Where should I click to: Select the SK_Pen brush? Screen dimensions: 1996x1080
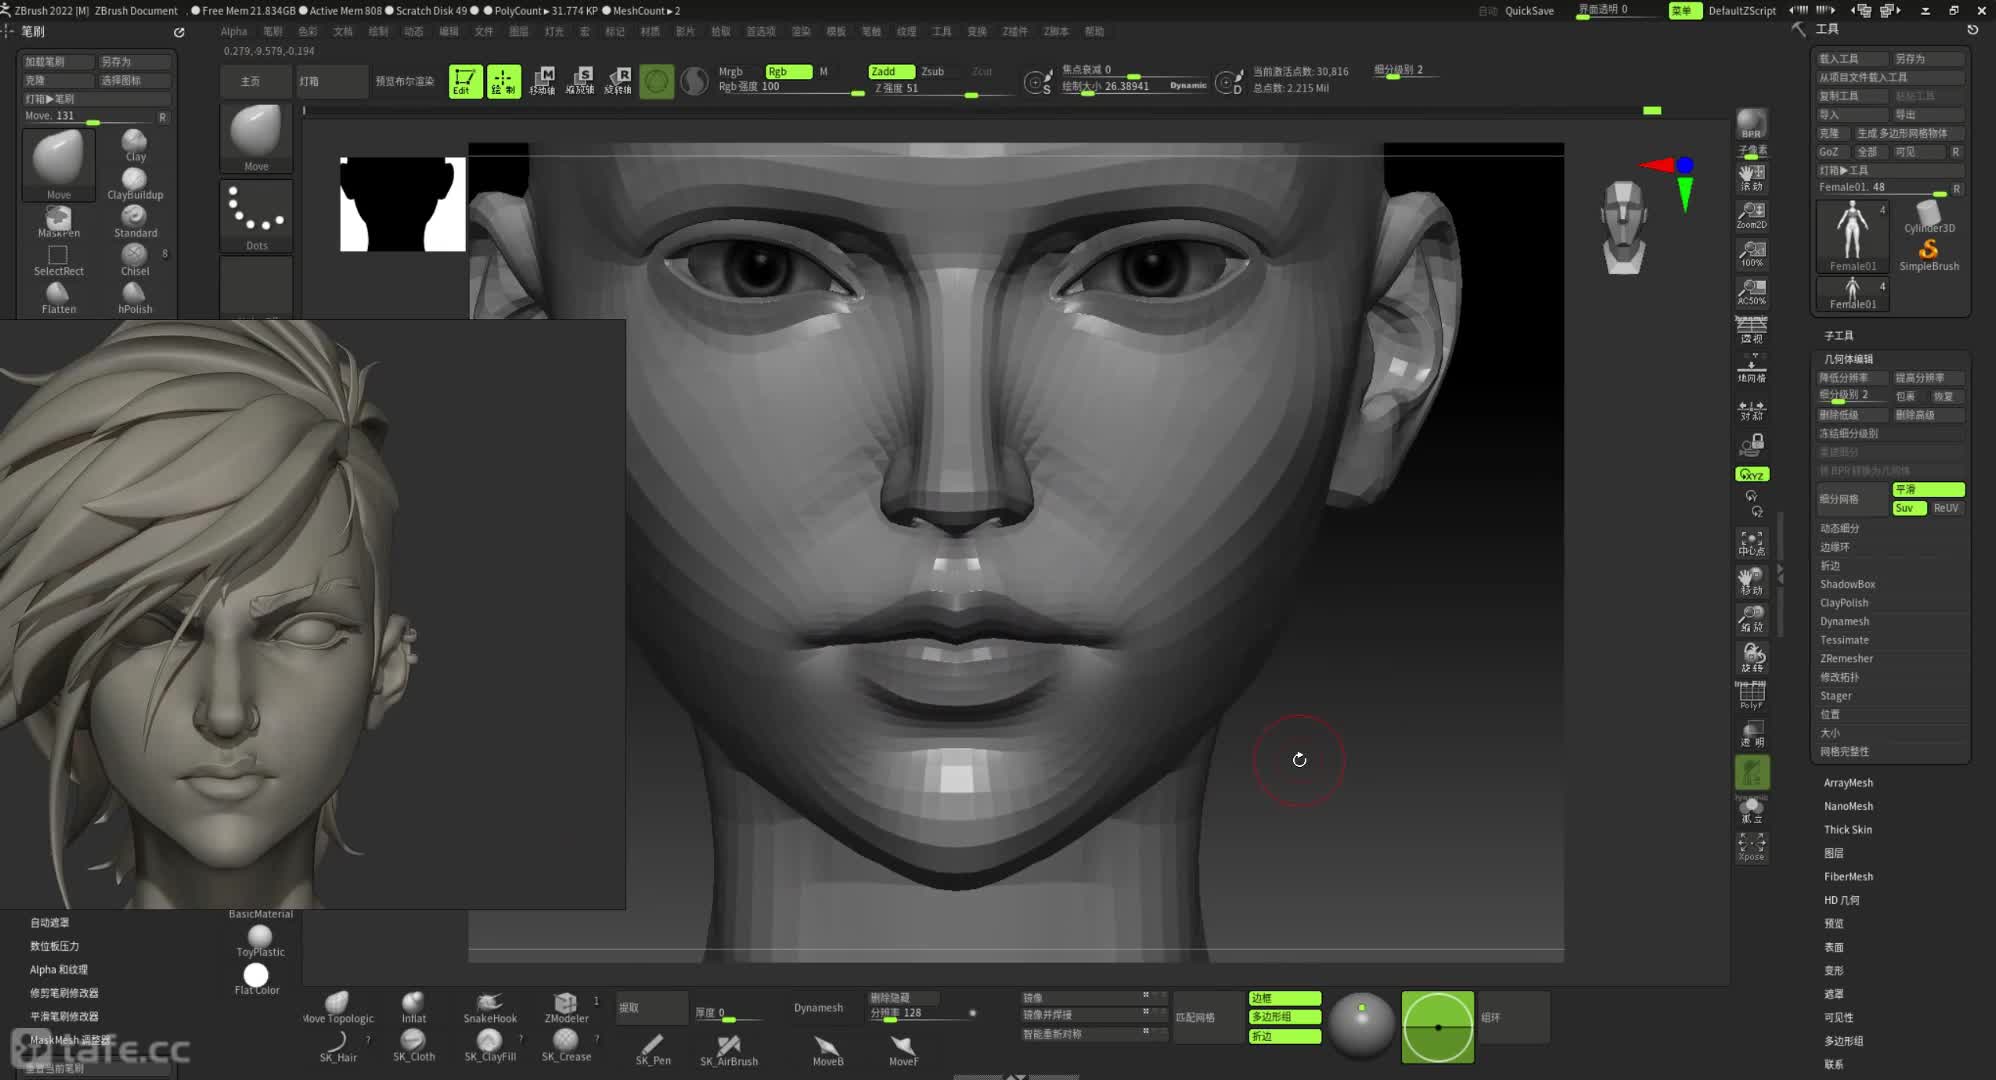[653, 1049]
